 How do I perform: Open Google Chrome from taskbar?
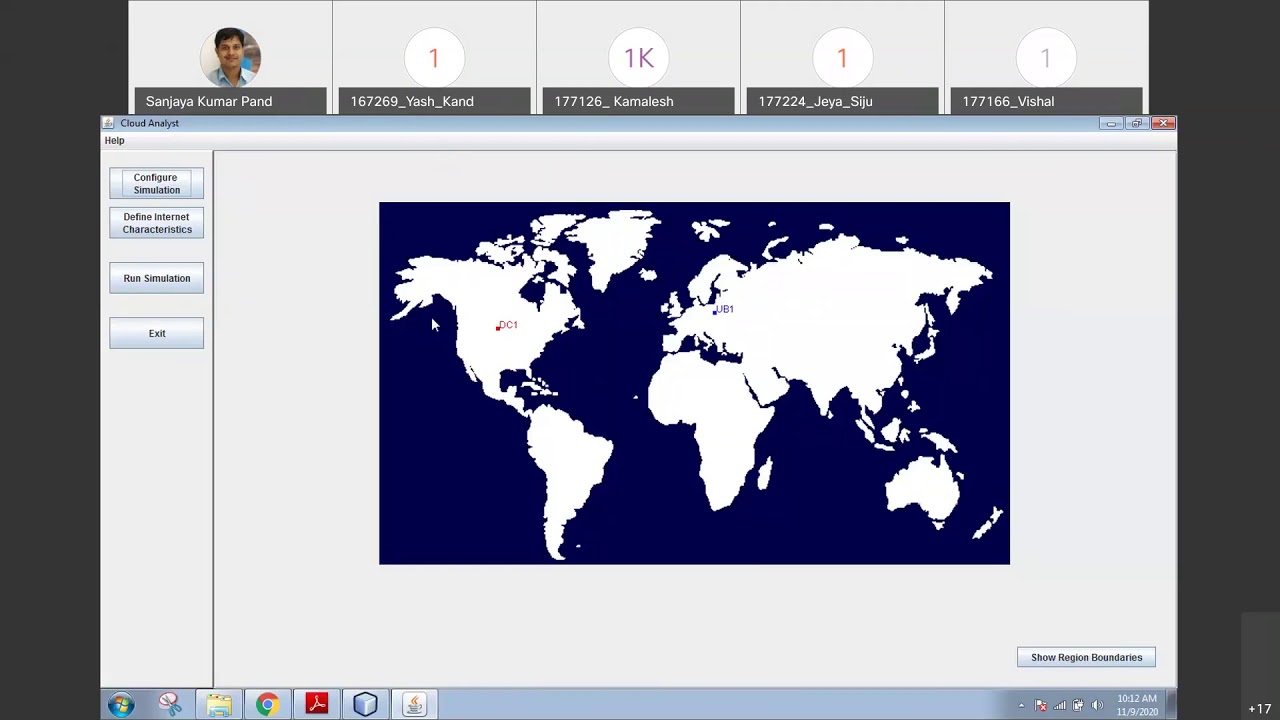[x=267, y=705]
